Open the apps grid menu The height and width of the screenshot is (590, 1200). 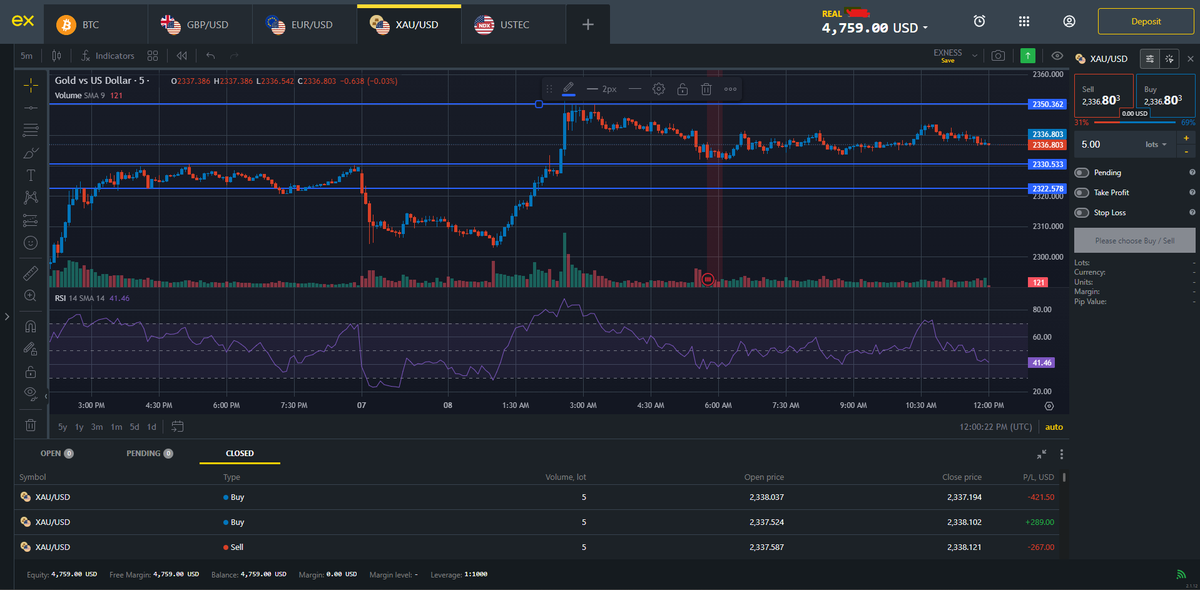tap(1024, 21)
